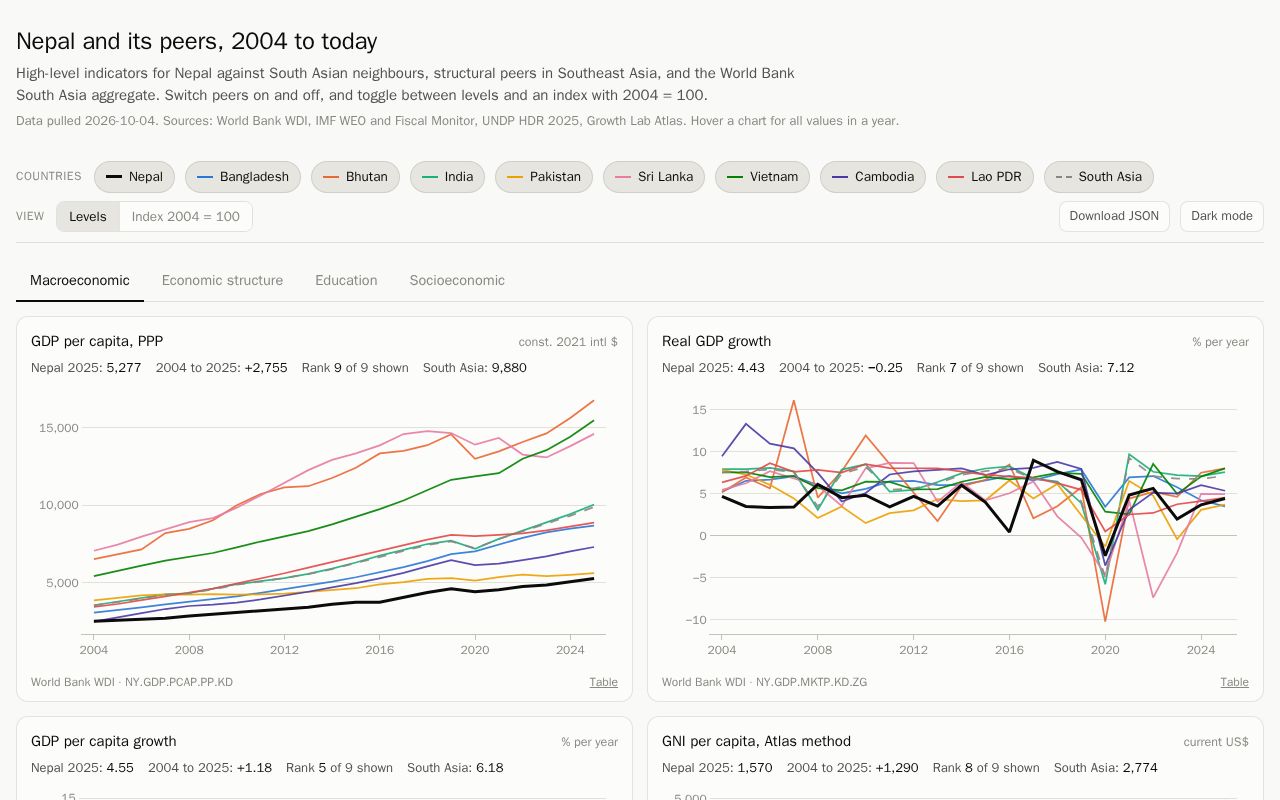Toggle the Bhutan country chip
Image resolution: width=1280 pixels, height=800 pixels.
click(x=355, y=177)
